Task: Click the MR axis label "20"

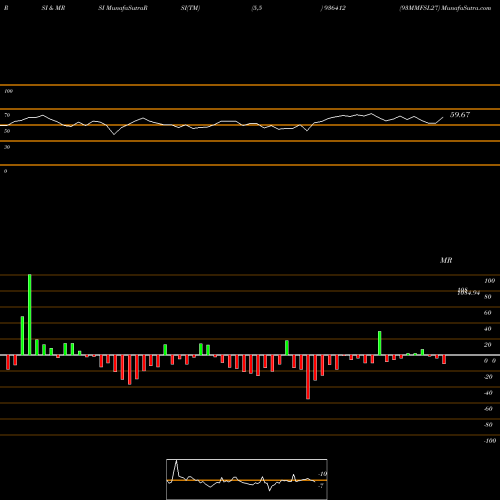Action: pyautogui.click(x=487, y=345)
